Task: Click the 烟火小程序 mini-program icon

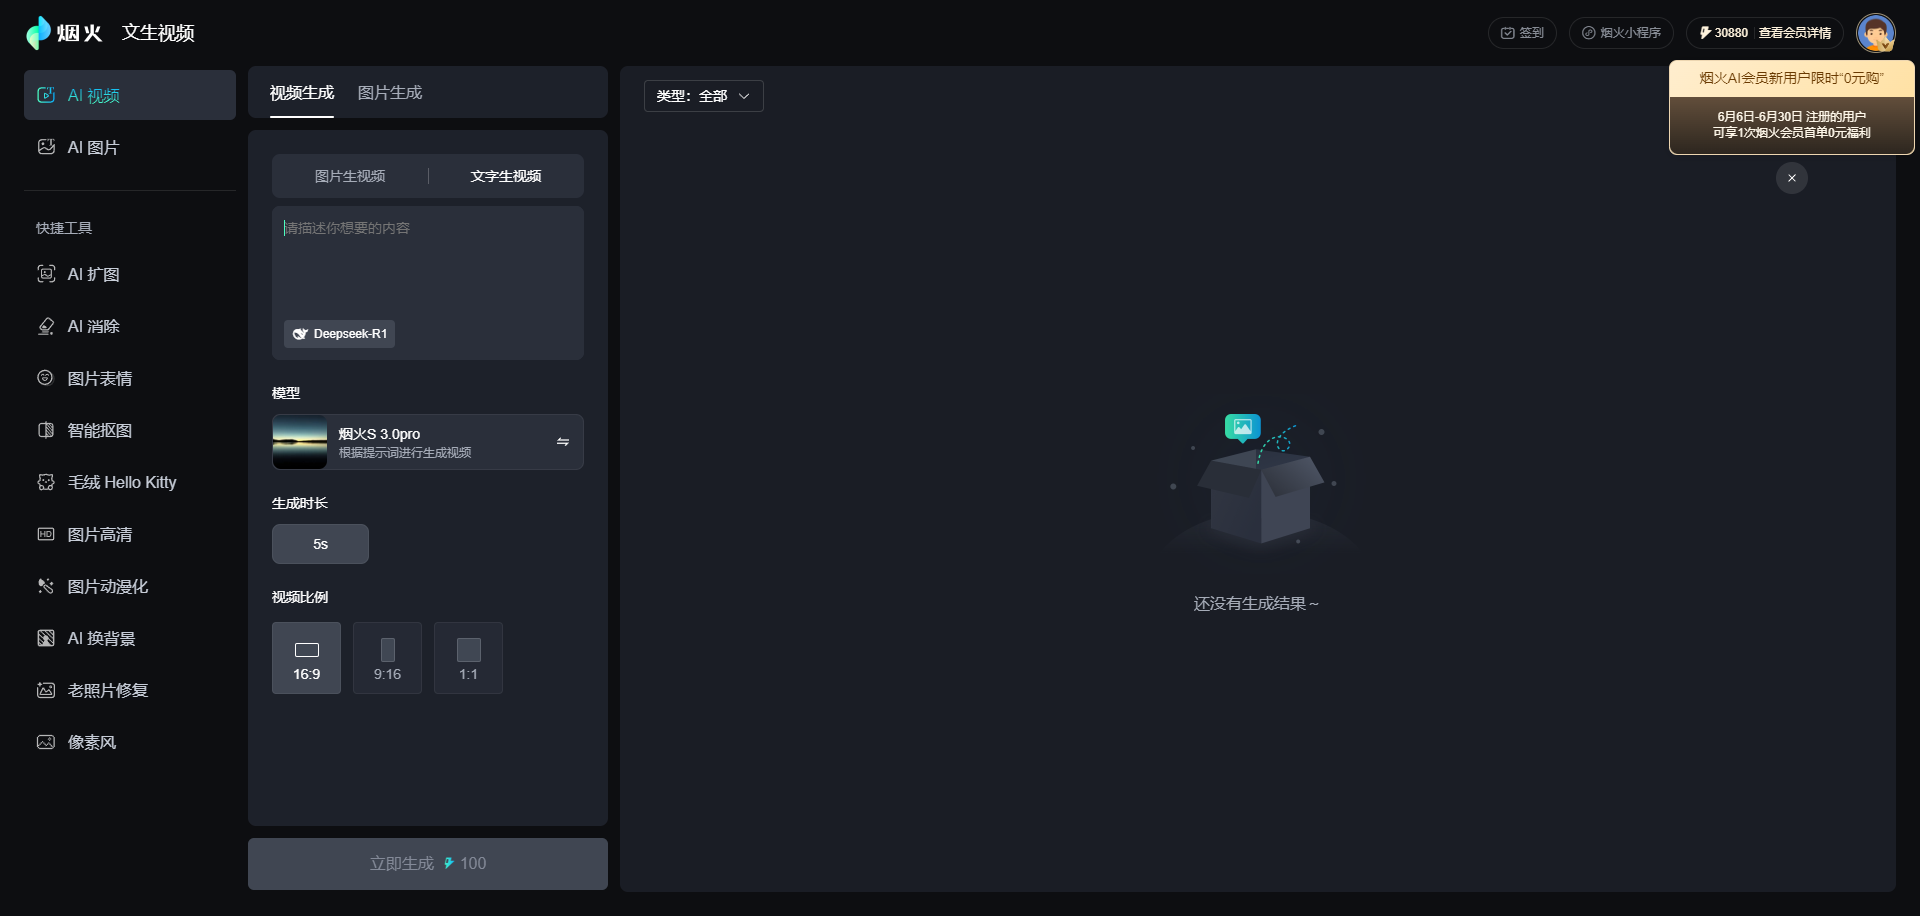Action: tap(1588, 33)
